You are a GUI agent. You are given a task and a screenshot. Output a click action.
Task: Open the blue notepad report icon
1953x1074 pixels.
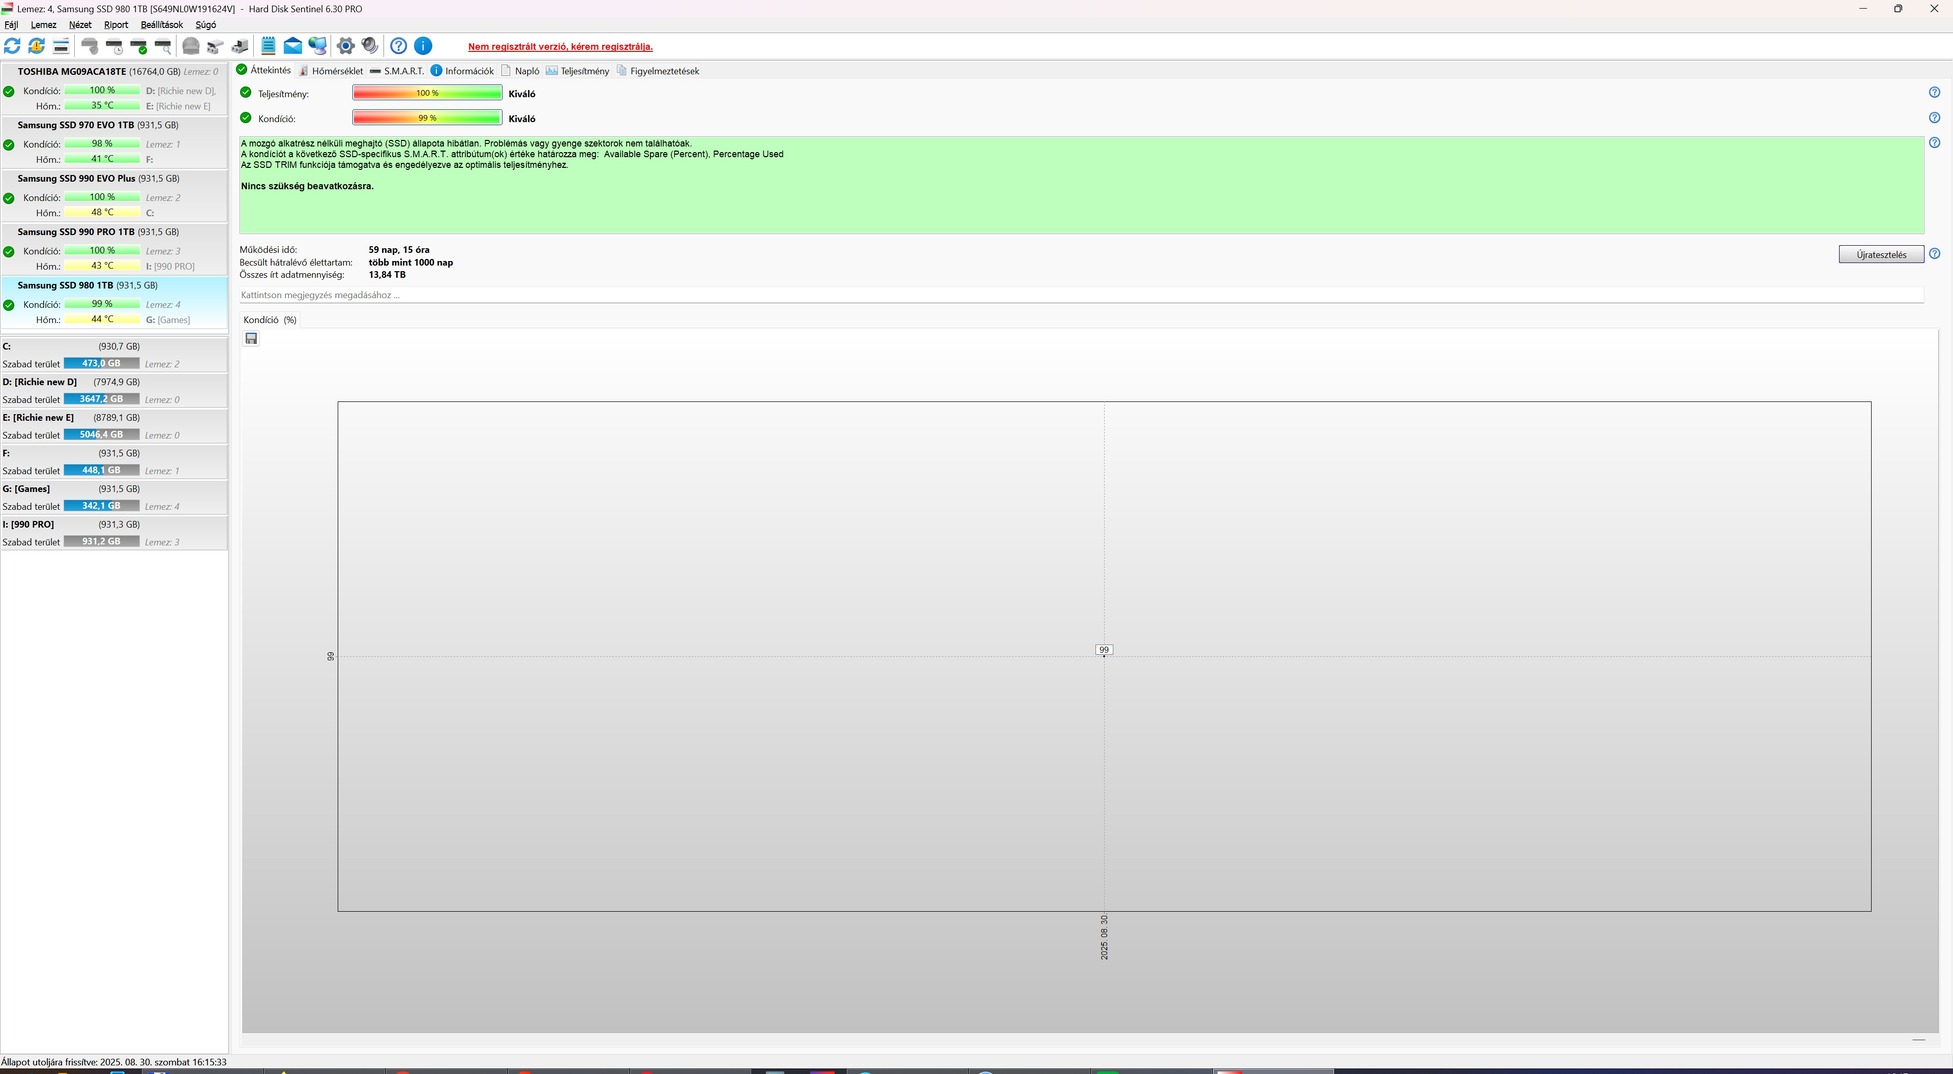coord(268,46)
